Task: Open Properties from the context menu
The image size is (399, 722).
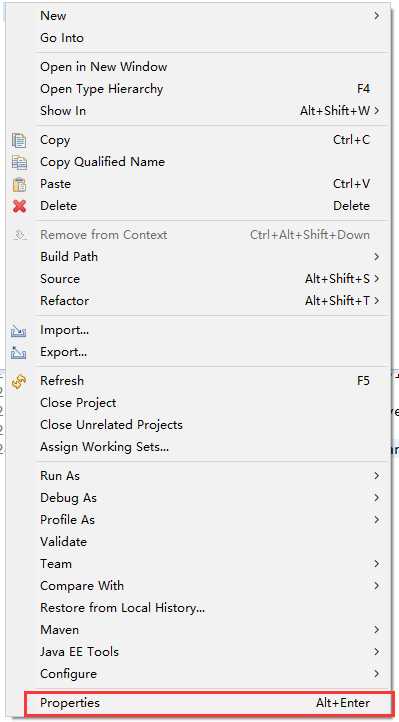Action: tap(209, 703)
